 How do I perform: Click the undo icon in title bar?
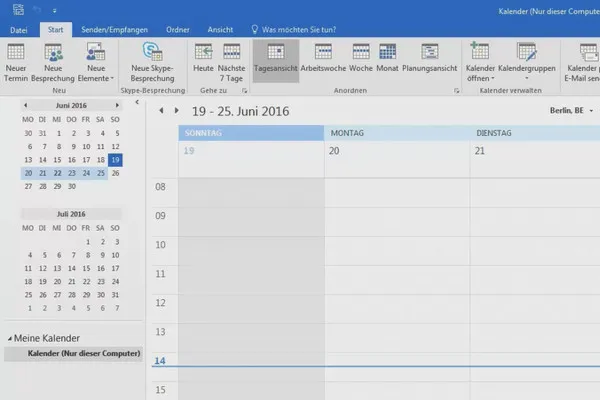pyautogui.click(x=37, y=10)
